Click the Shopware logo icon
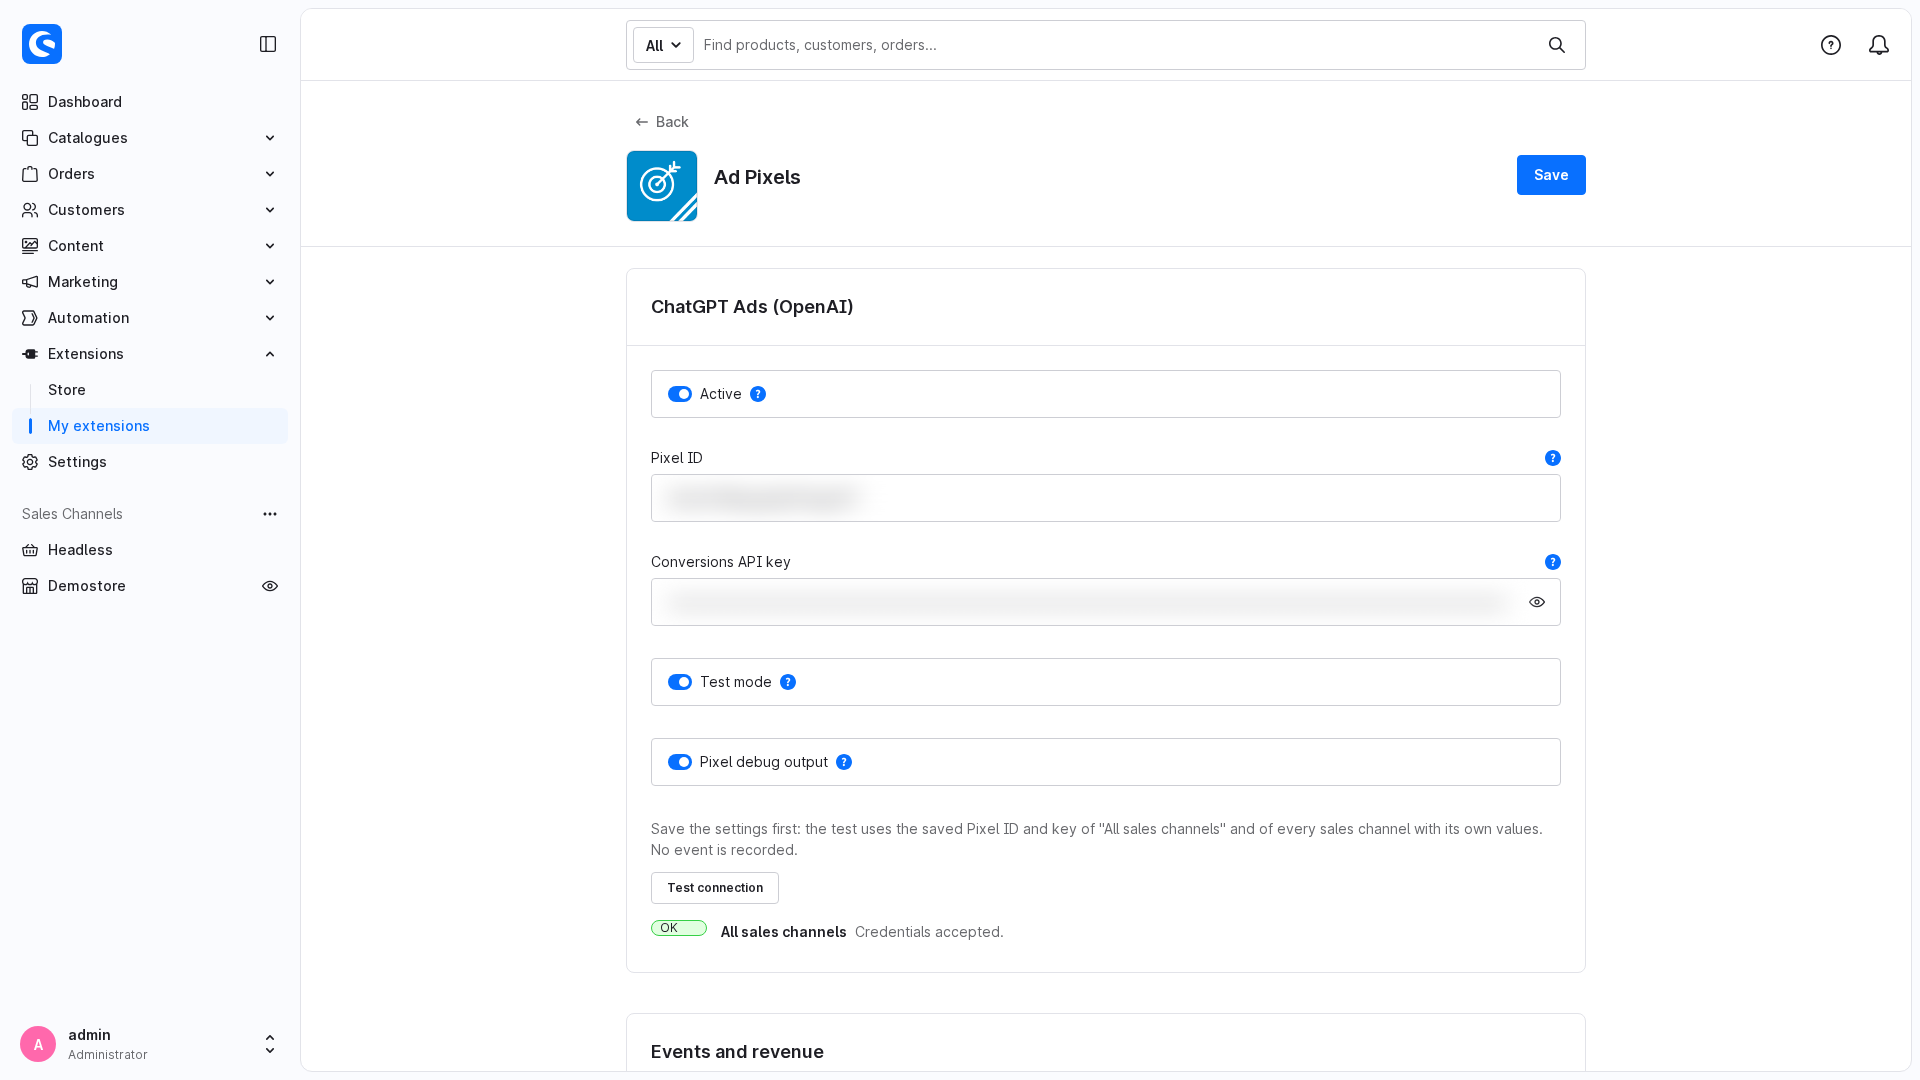The image size is (1920, 1080). pos(42,44)
